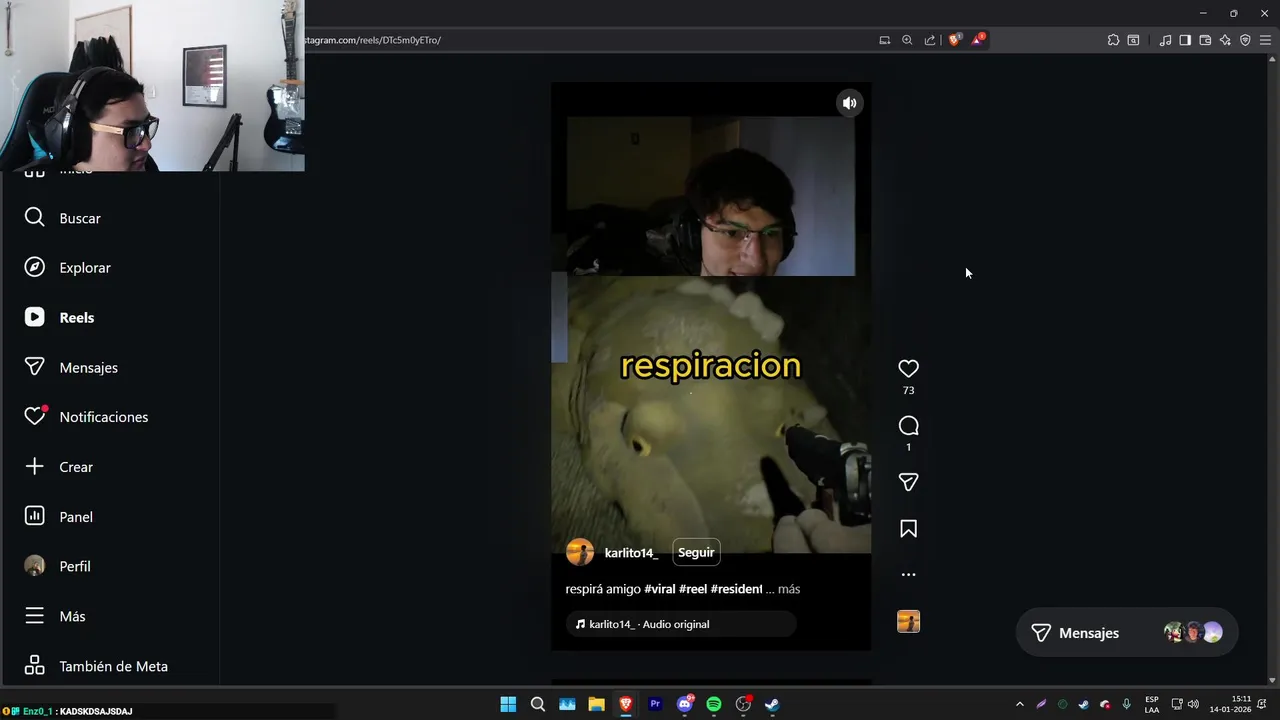
Task: Open Steam from the taskbar
Action: 772,704
